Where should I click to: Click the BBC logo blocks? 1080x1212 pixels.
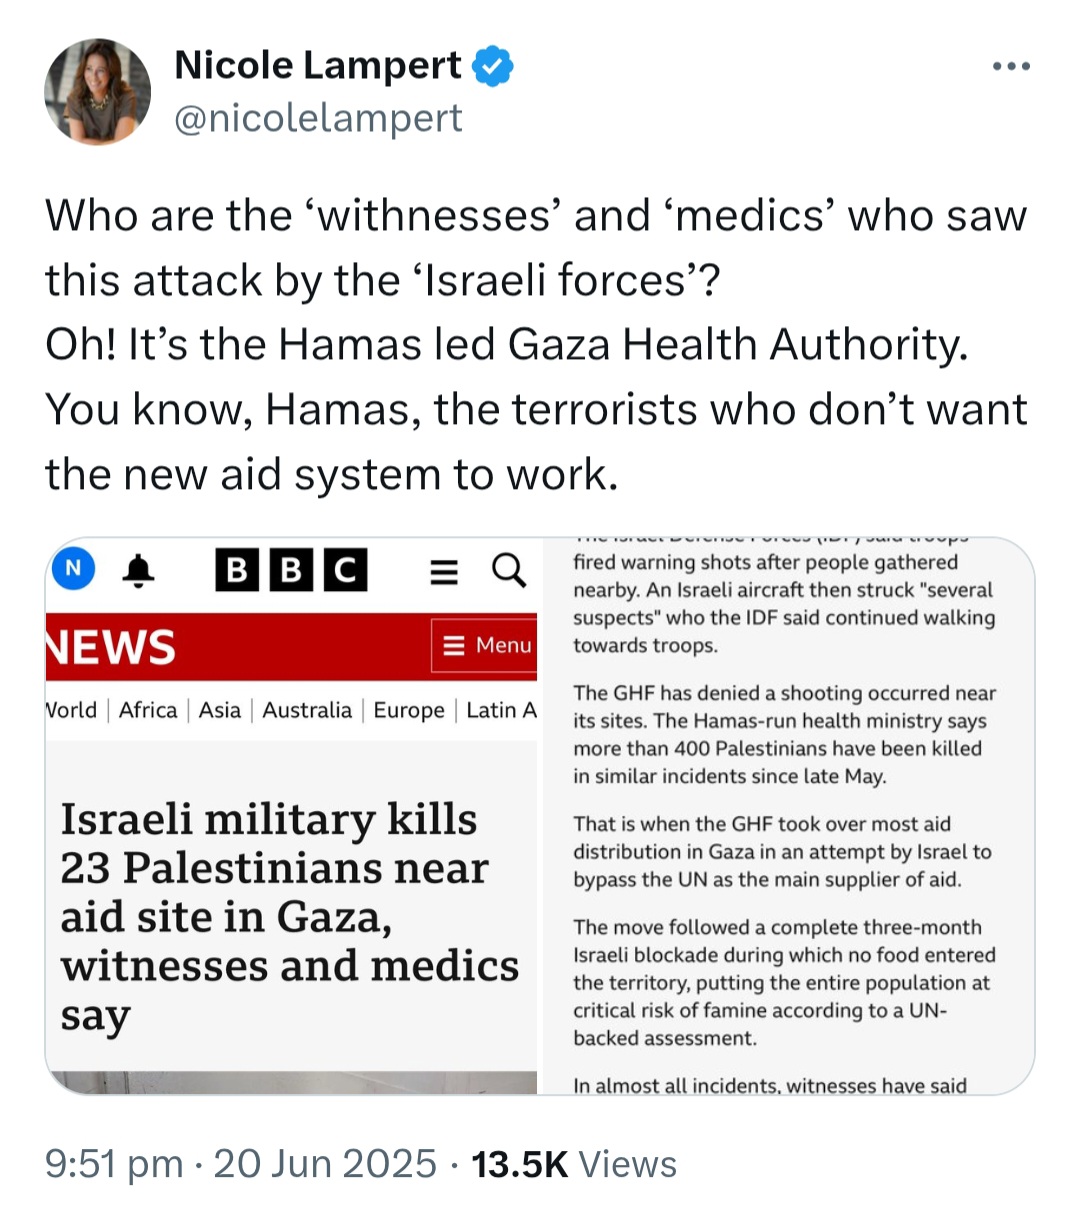point(292,570)
